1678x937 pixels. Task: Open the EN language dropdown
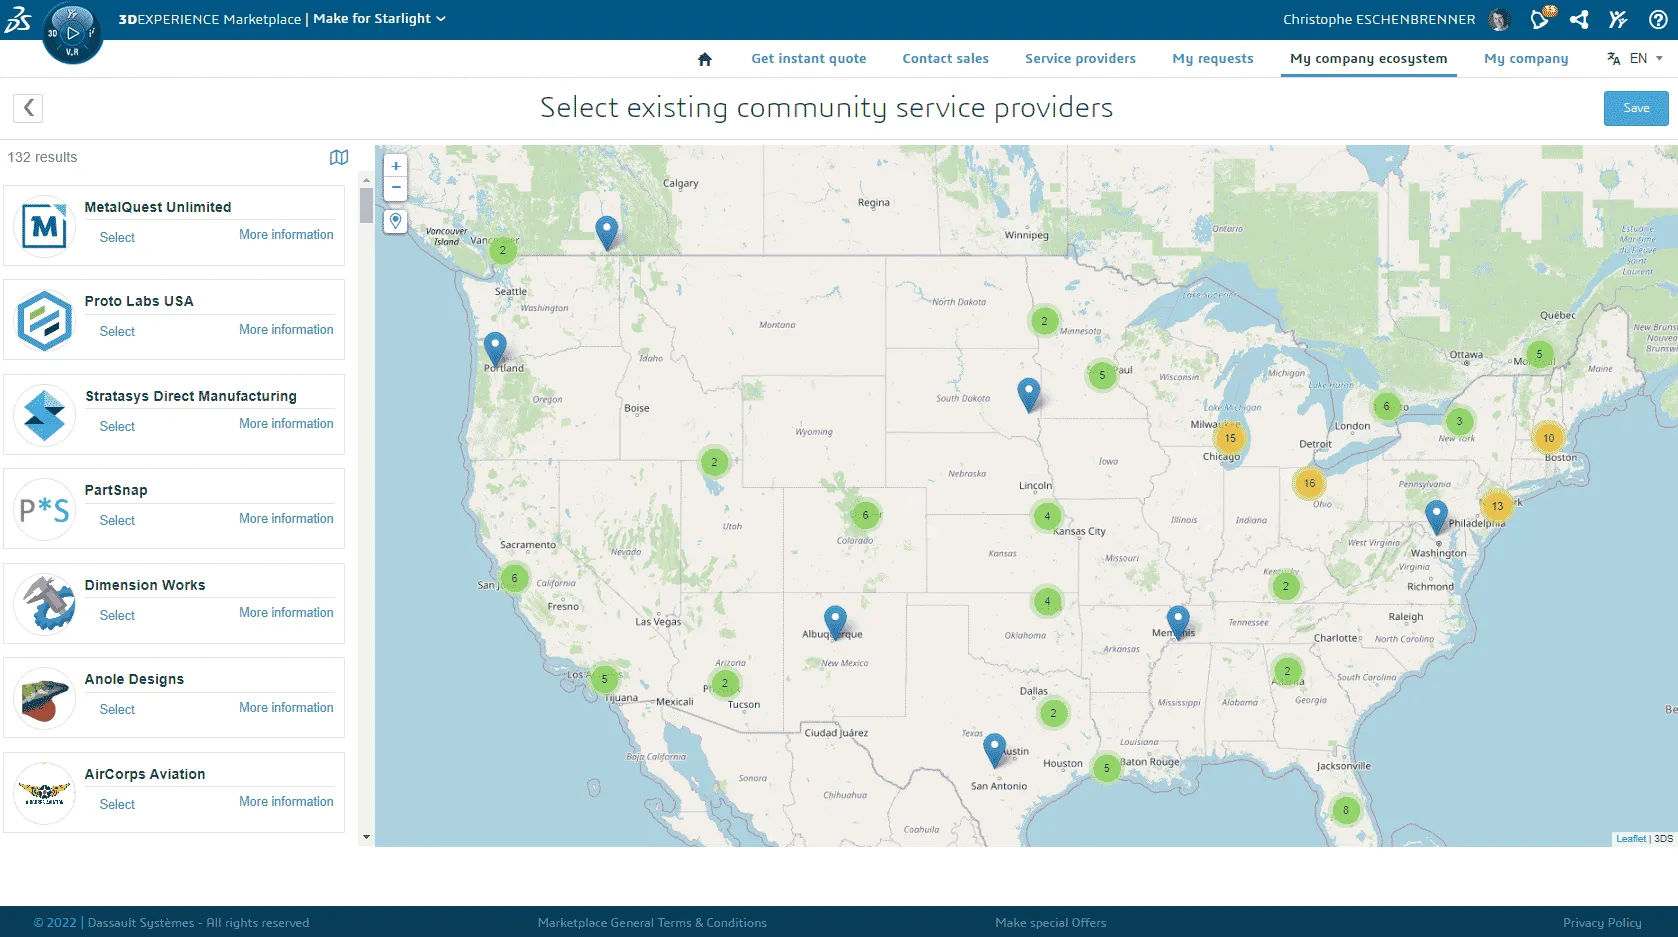pyautogui.click(x=1638, y=58)
